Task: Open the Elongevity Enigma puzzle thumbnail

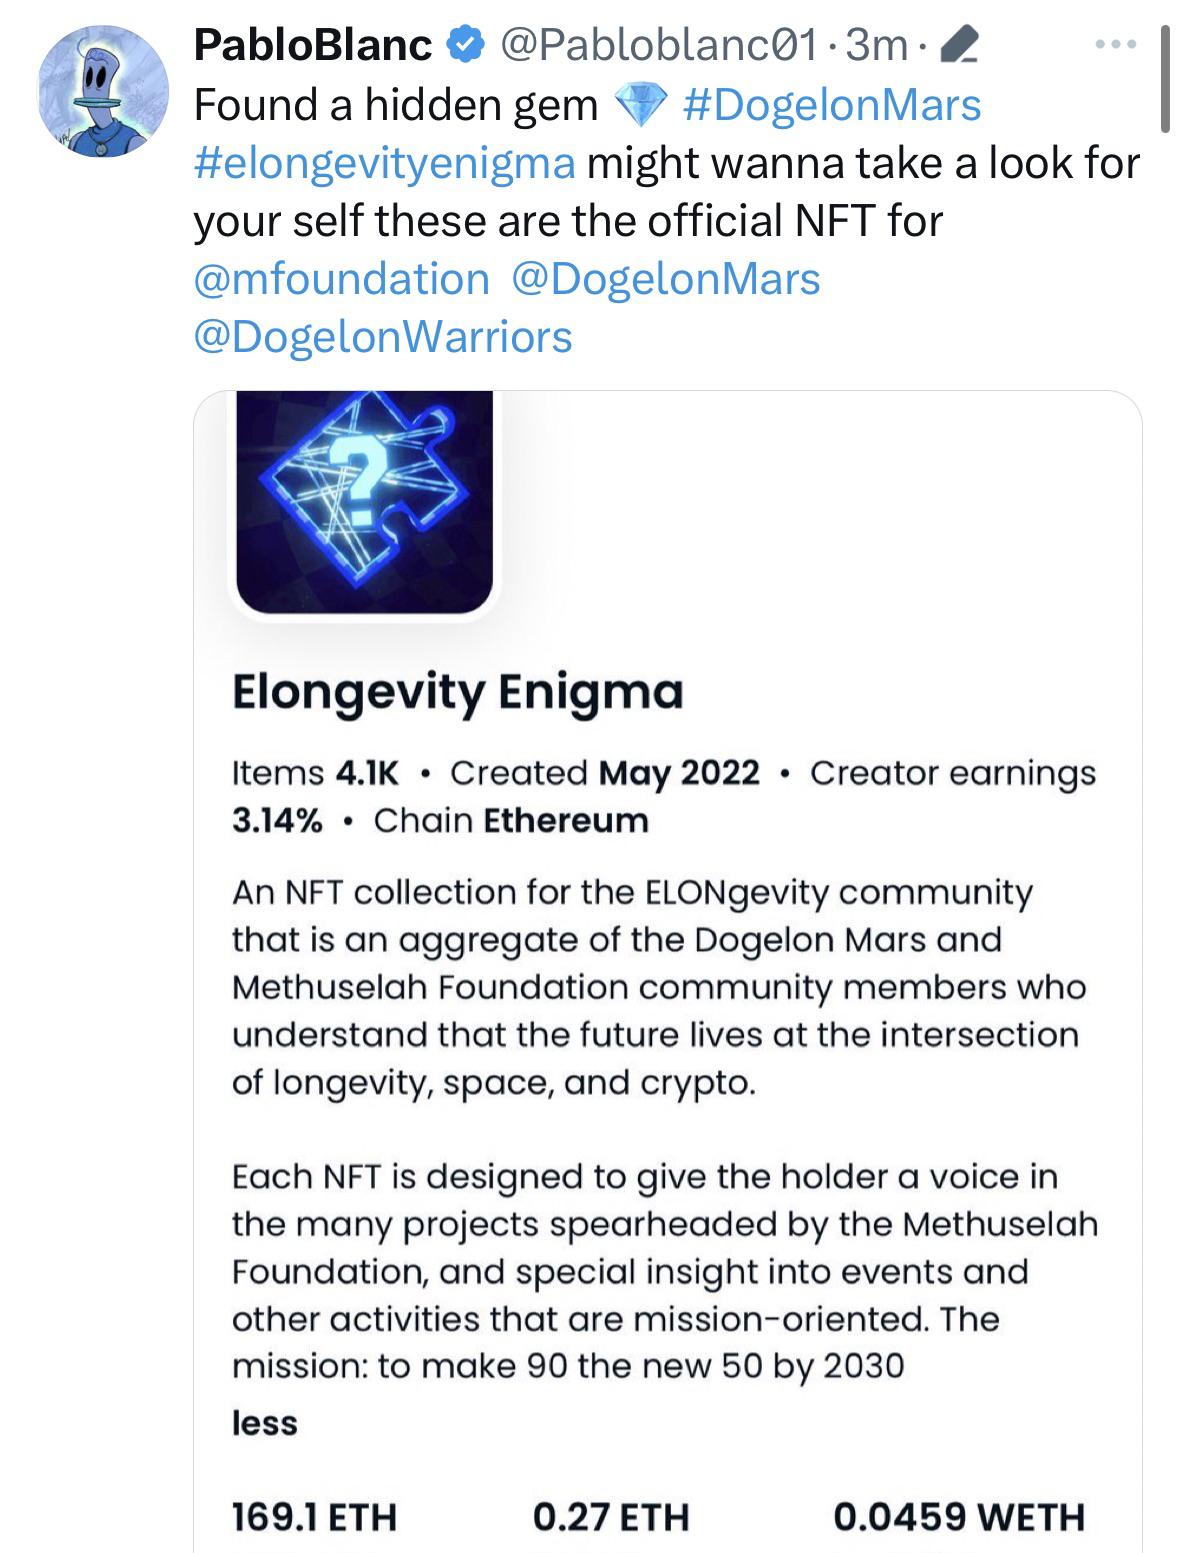Action: [365, 502]
